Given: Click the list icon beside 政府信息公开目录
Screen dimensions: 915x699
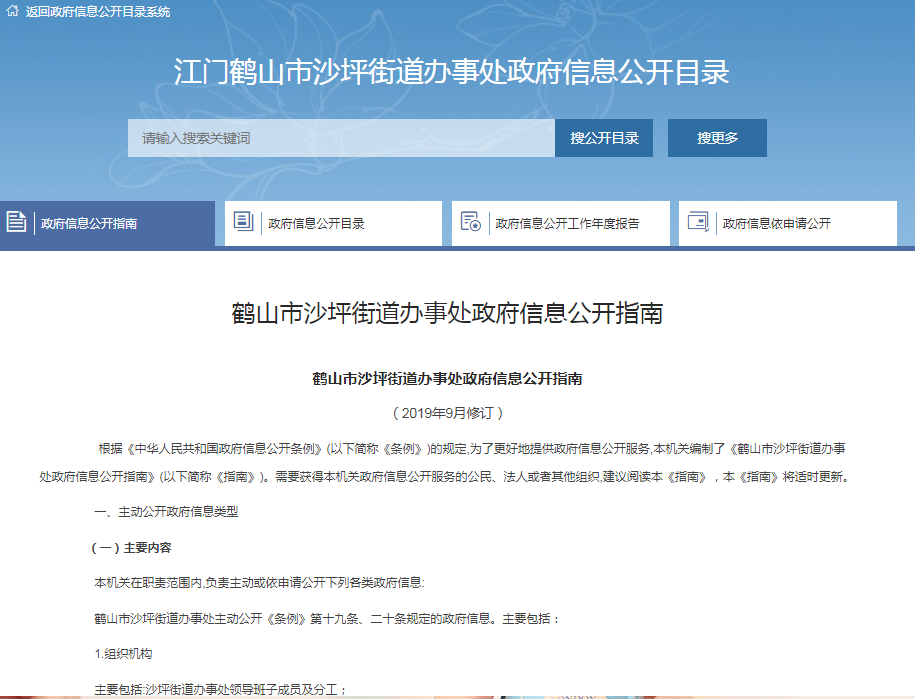Looking at the screenshot, I should click(243, 221).
